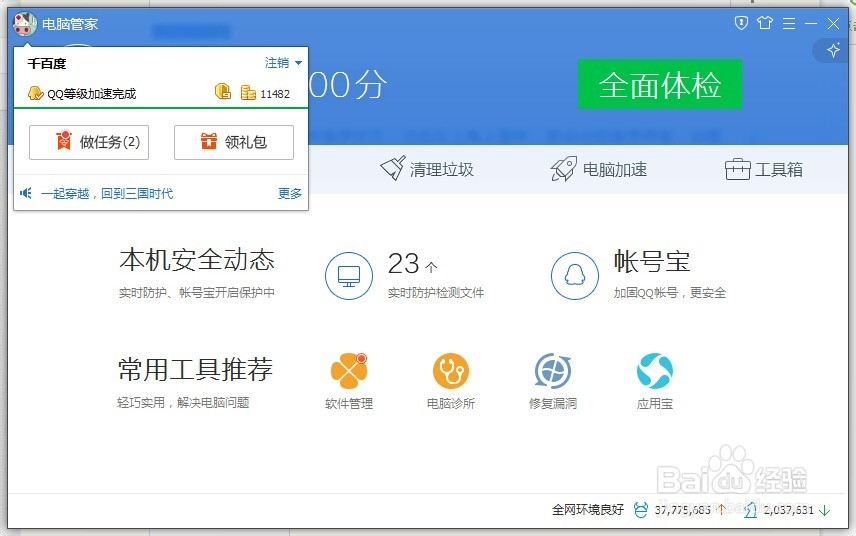
Task: Click the 帐号宝 heading
Action: coord(652,261)
